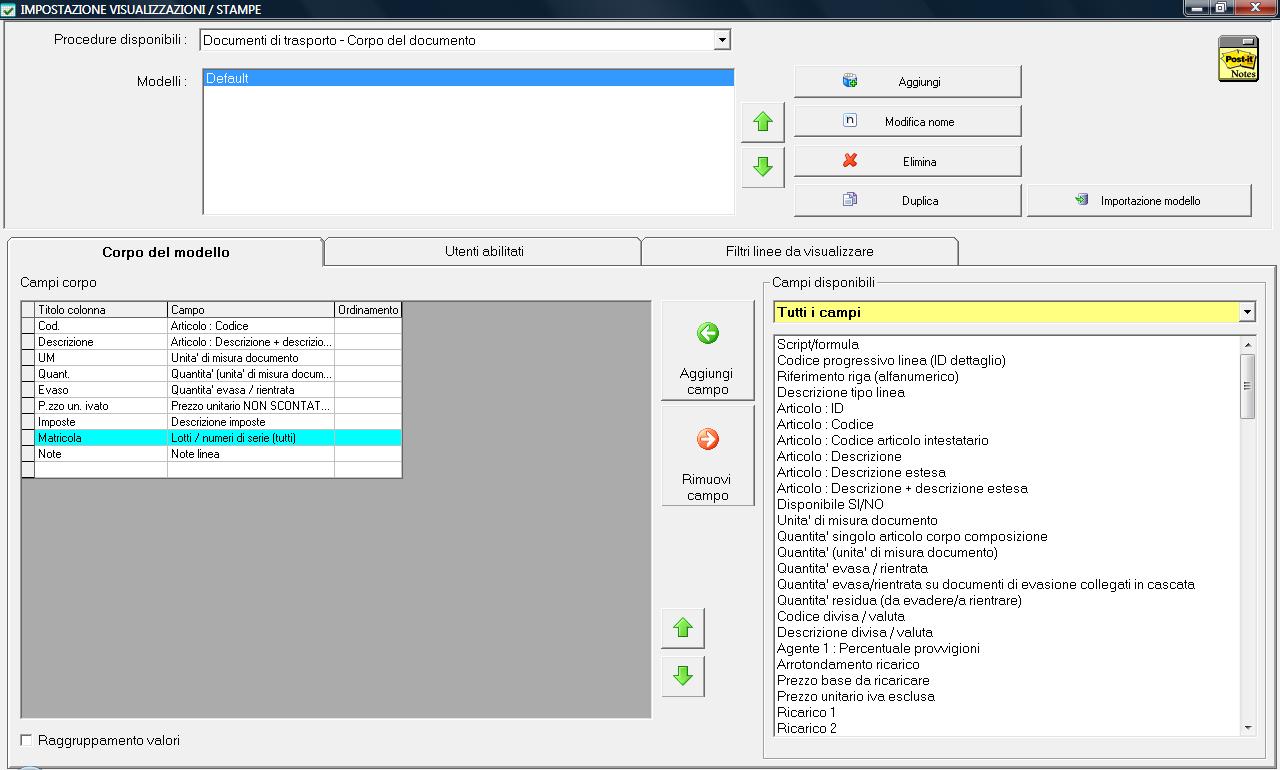Click the Descrizione imposte field cell
Image resolution: width=1280 pixels, height=770 pixels.
(251, 422)
